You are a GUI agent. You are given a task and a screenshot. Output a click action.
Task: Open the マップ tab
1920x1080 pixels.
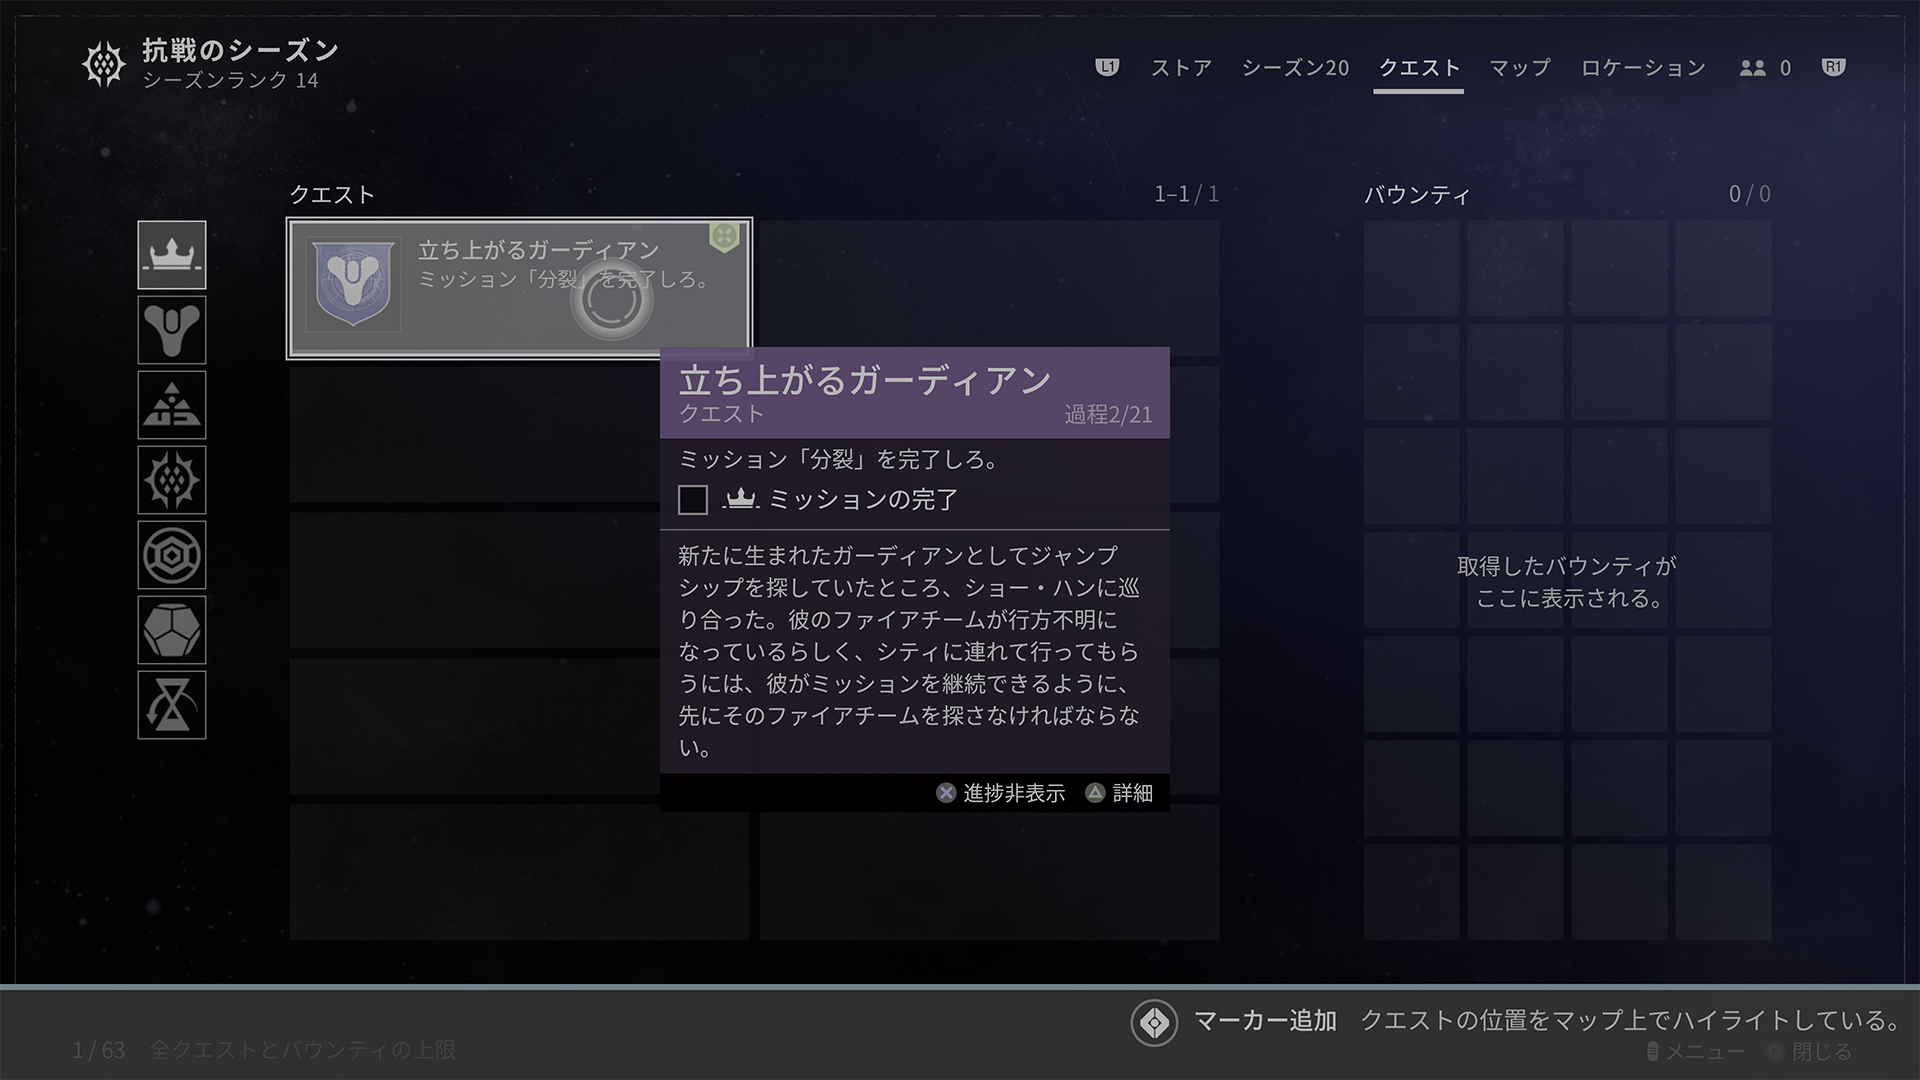pyautogui.click(x=1519, y=68)
